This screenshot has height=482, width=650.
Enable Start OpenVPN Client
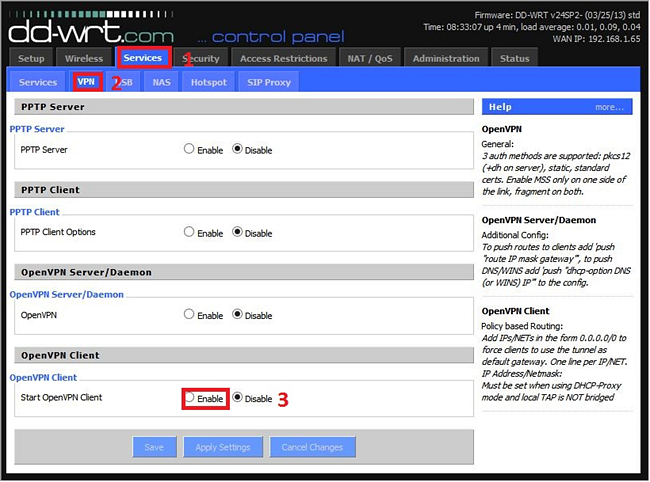189,397
